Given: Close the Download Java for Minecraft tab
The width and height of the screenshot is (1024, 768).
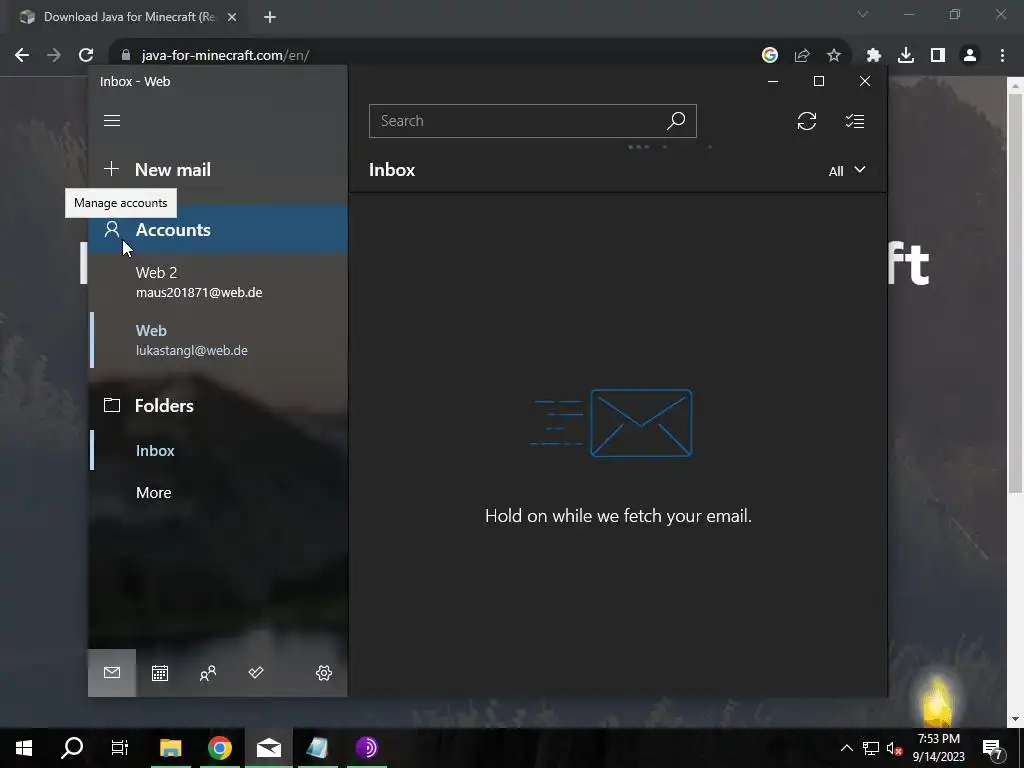Looking at the screenshot, I should (232, 17).
